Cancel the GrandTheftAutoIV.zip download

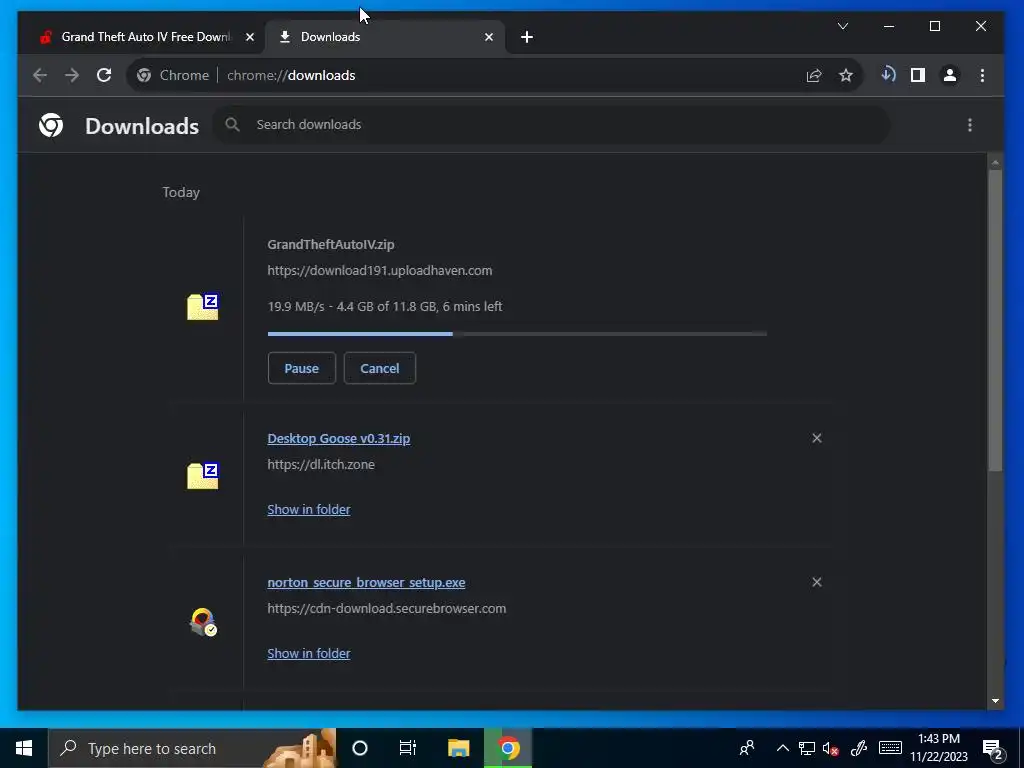pos(379,368)
